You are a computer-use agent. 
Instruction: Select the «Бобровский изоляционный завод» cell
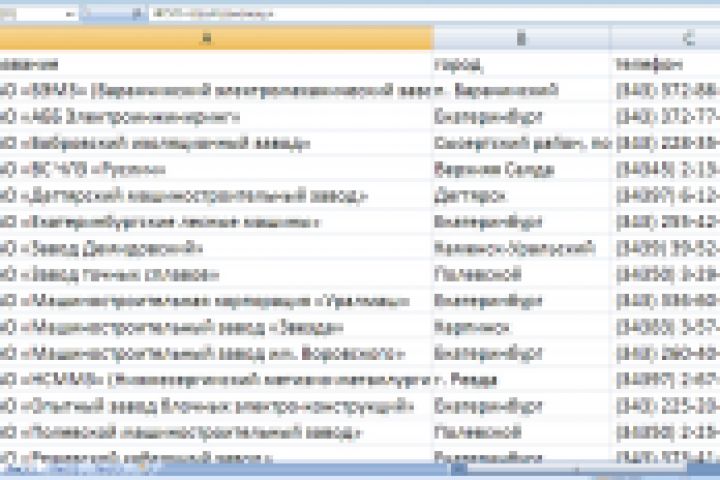pyautogui.click(x=216, y=143)
